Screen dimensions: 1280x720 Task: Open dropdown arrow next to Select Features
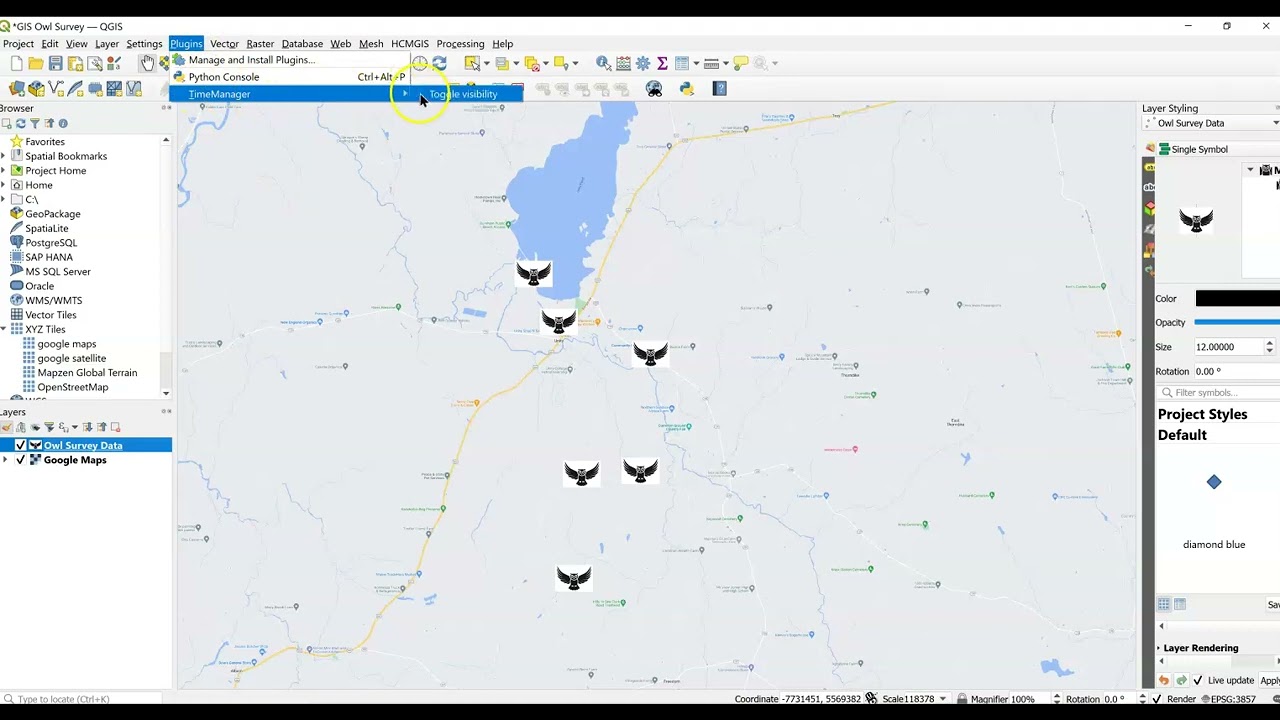tap(486, 63)
